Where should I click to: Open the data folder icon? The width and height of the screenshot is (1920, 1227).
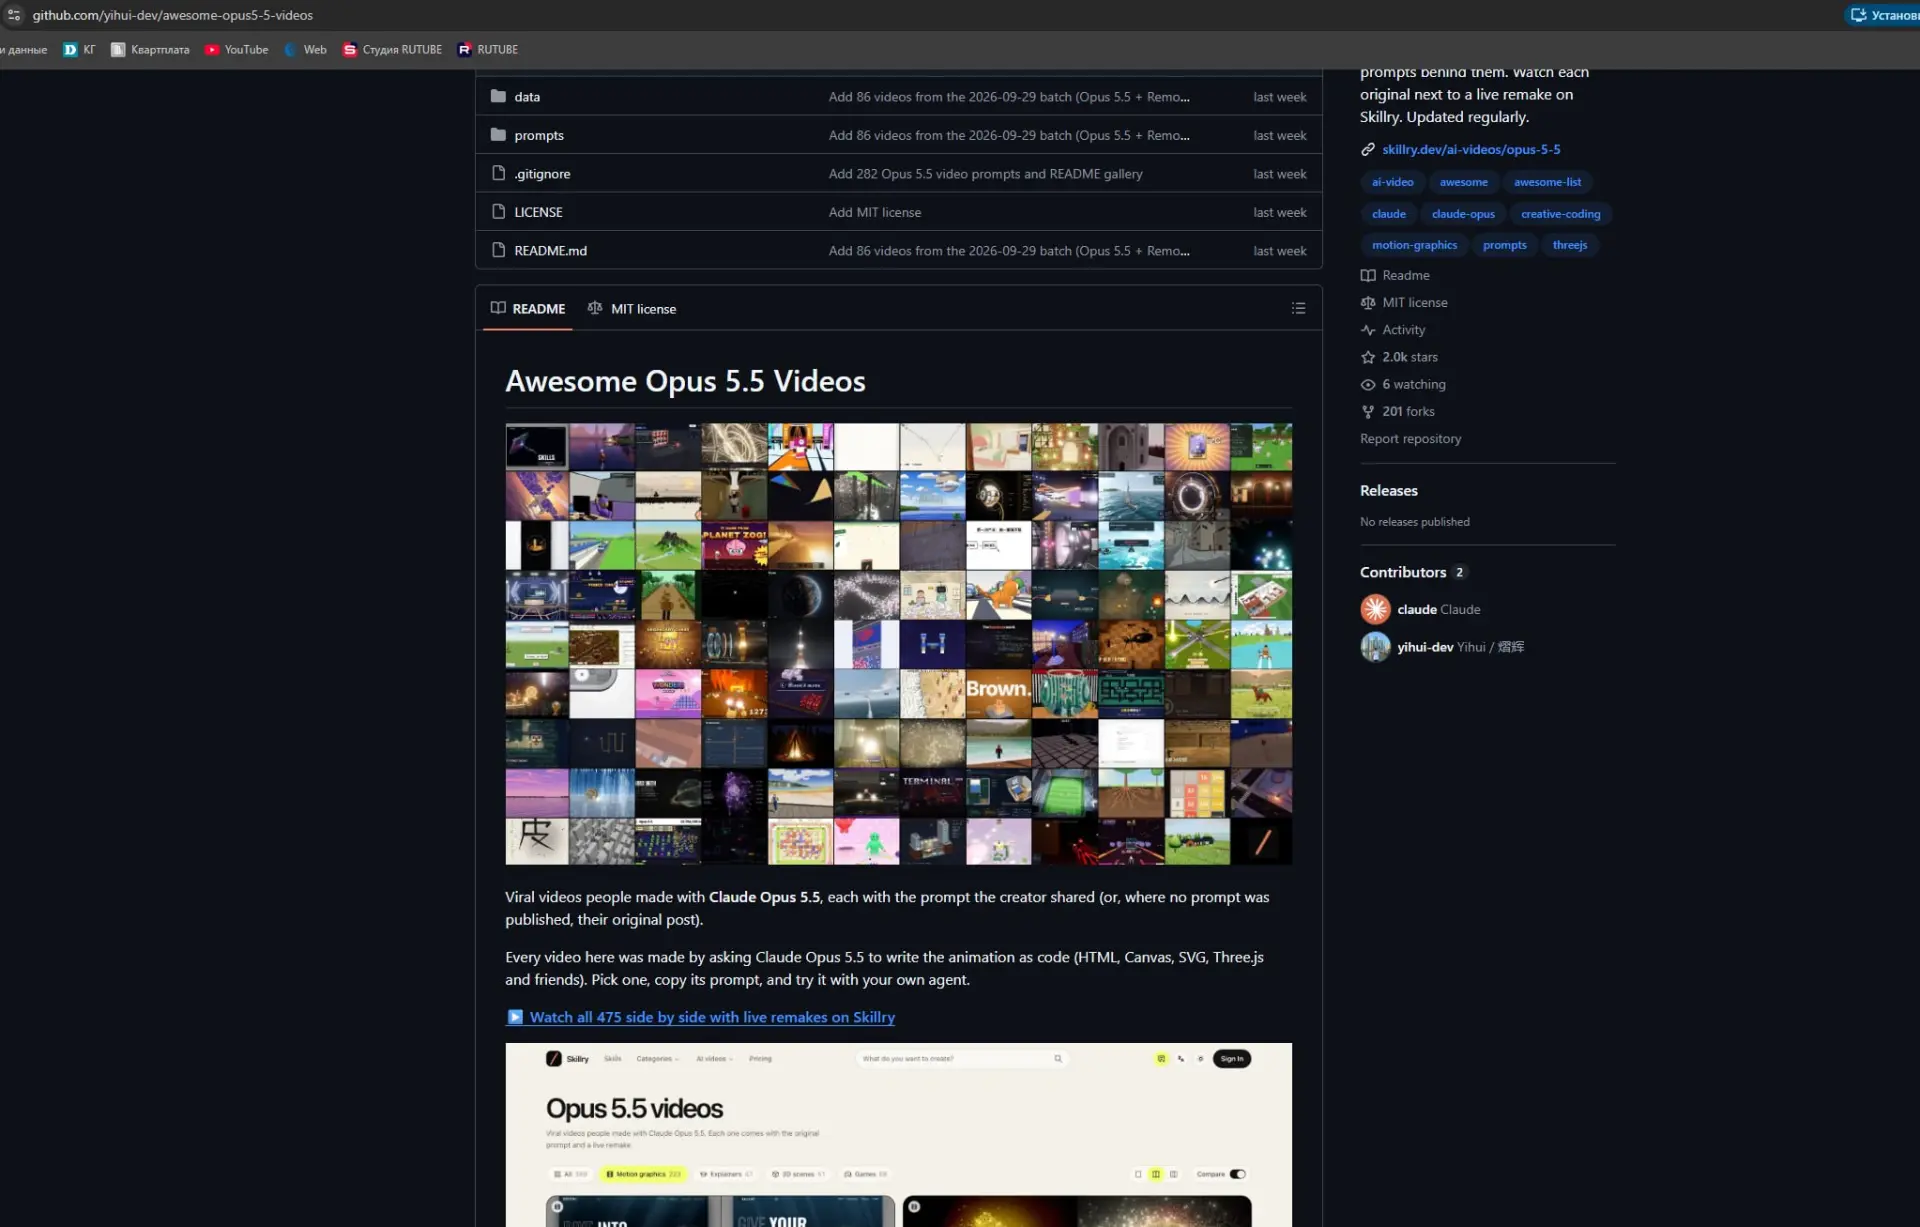click(x=498, y=97)
